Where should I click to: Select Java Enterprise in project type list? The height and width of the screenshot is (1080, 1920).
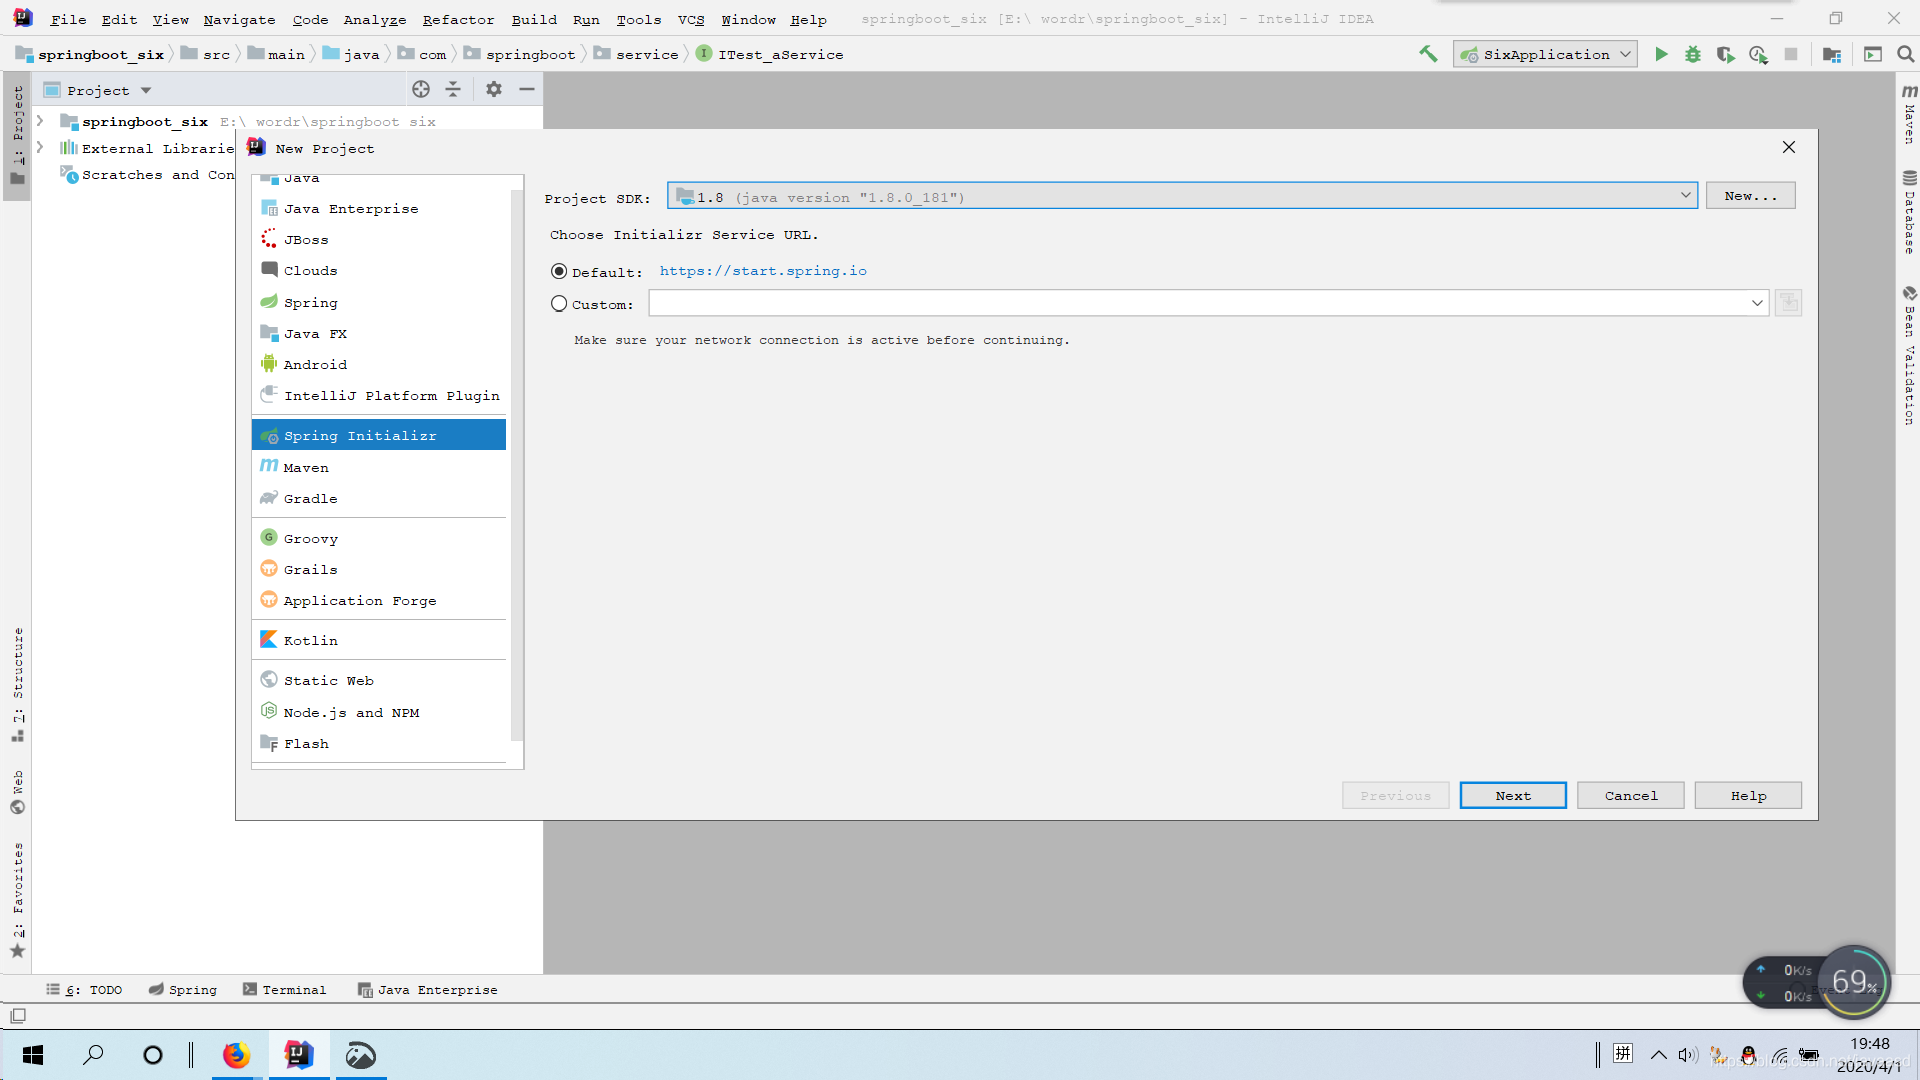[x=379, y=208]
